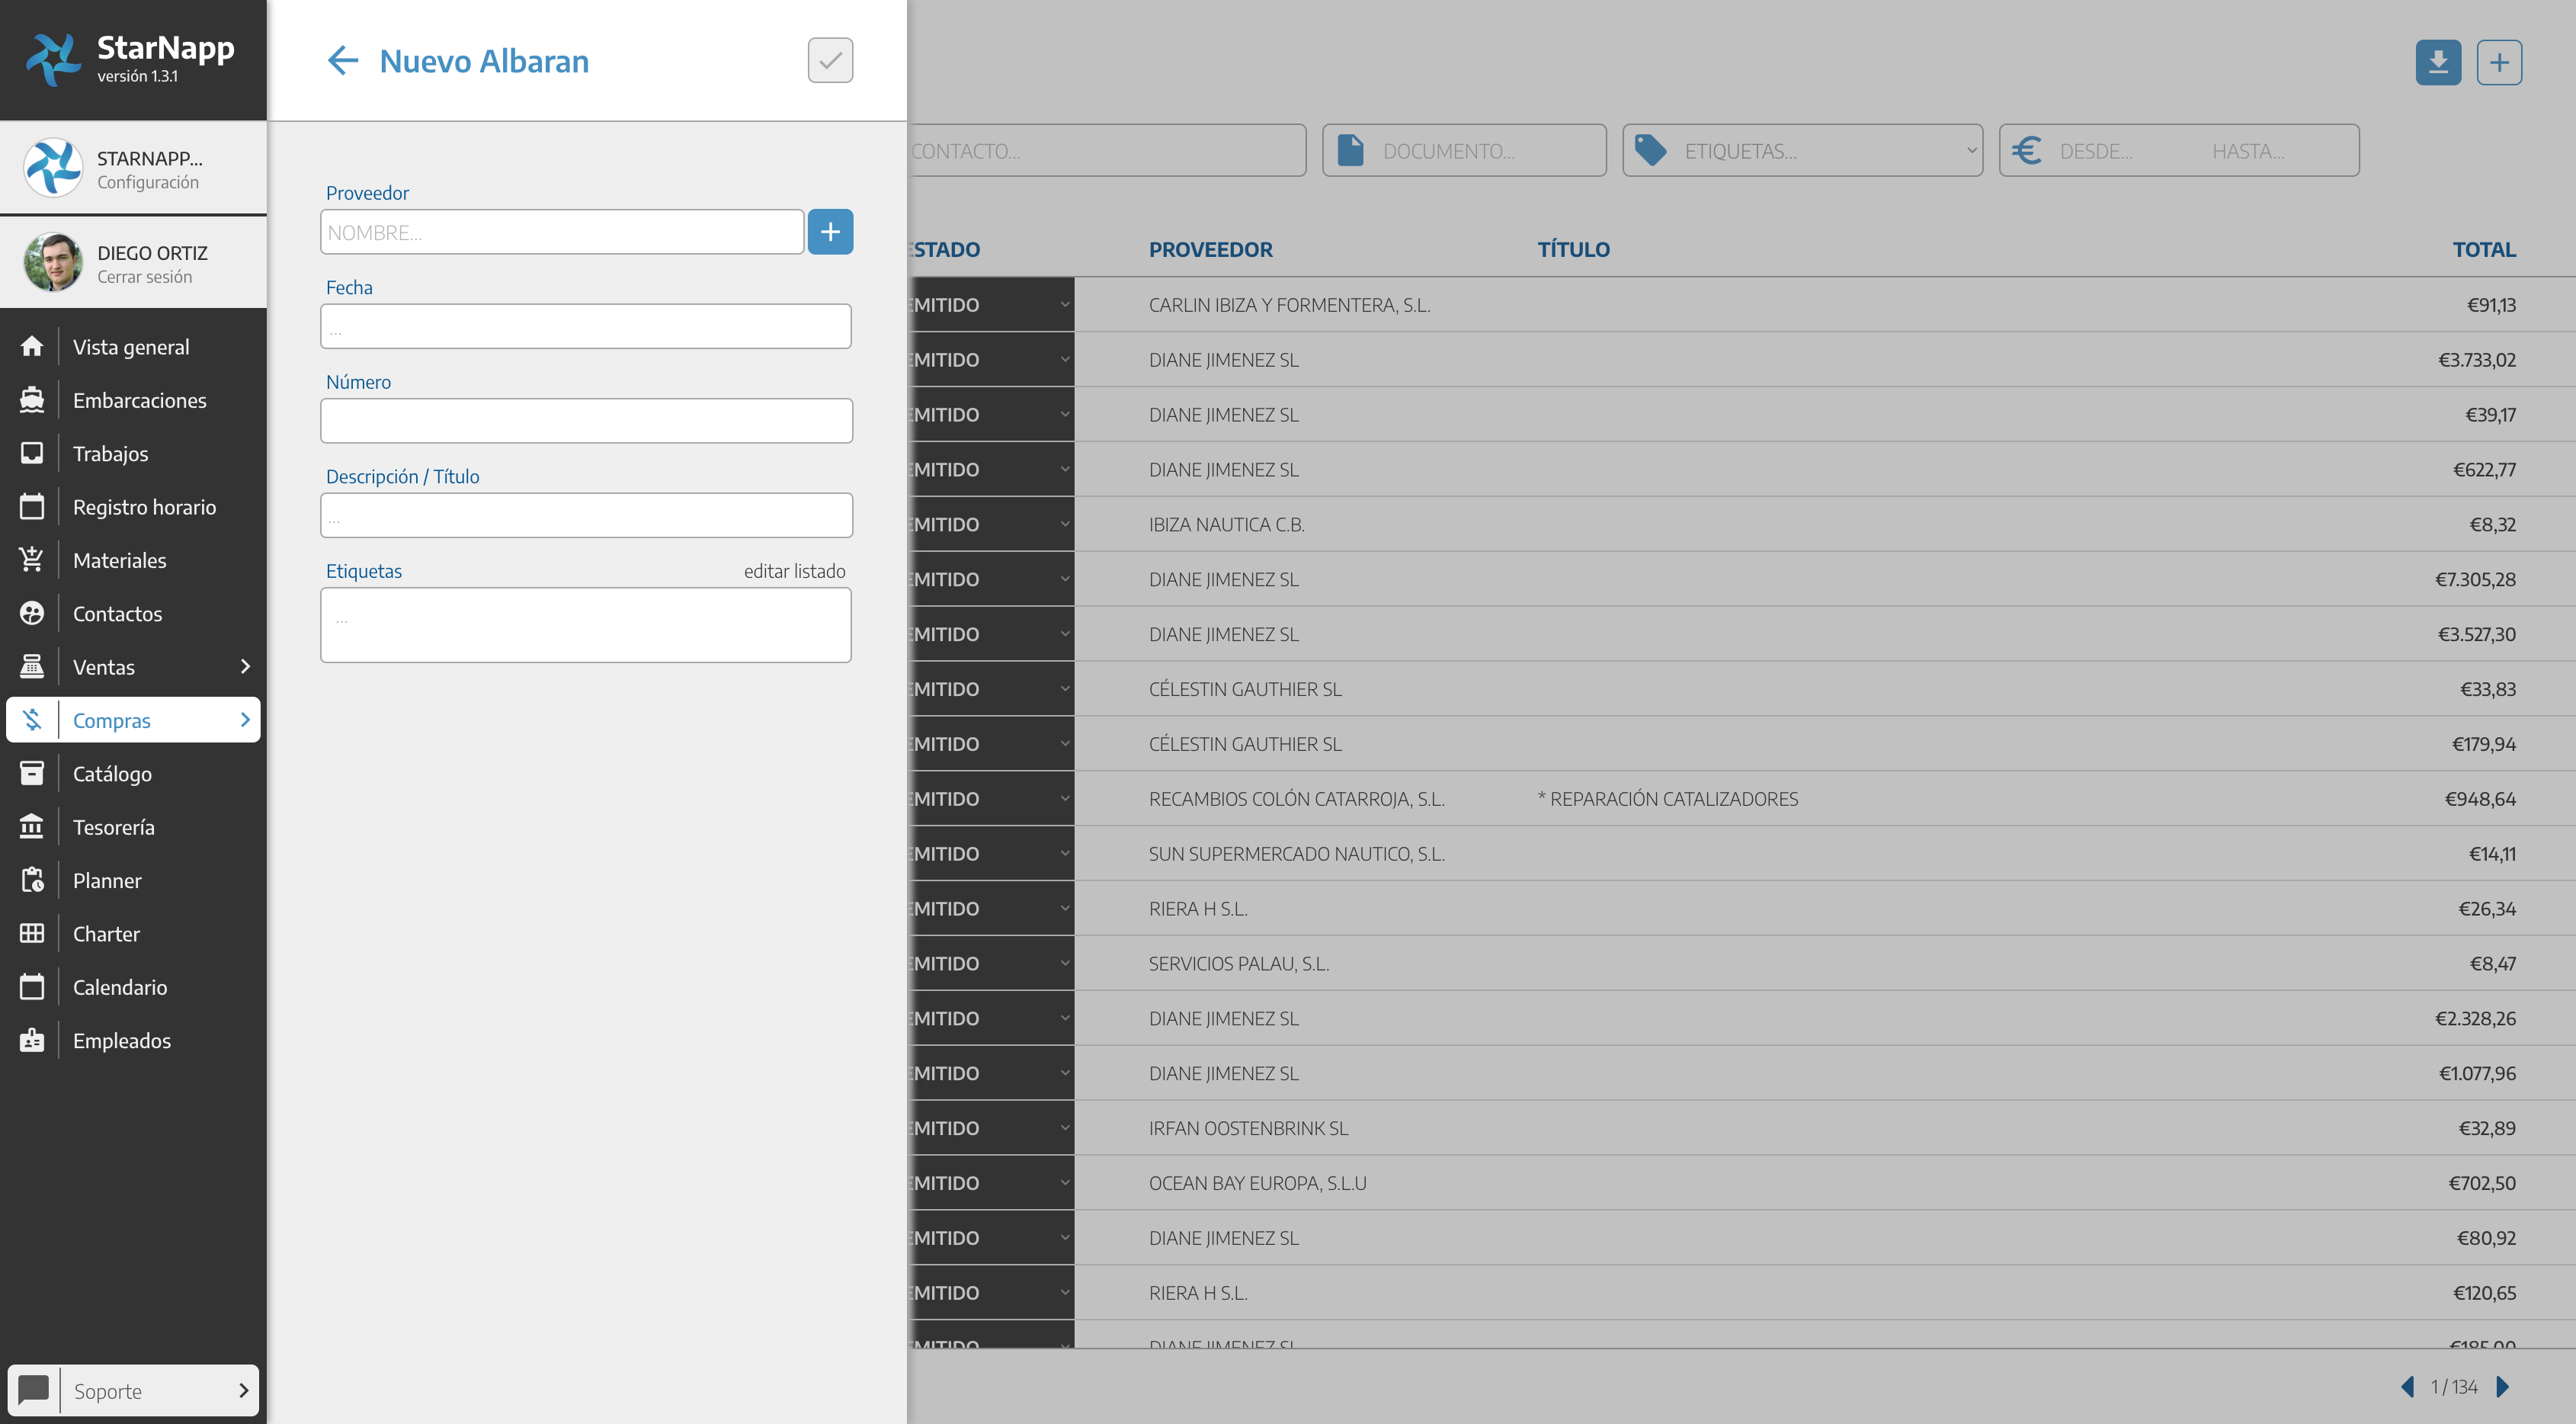Click the Fecha date input field
This screenshot has height=1424, width=2576.
(x=585, y=327)
